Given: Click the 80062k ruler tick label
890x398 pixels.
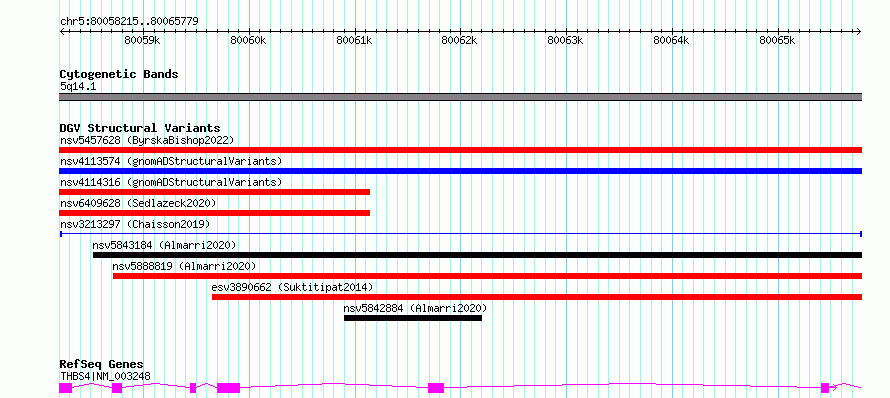Looking at the screenshot, I should click(460, 40).
